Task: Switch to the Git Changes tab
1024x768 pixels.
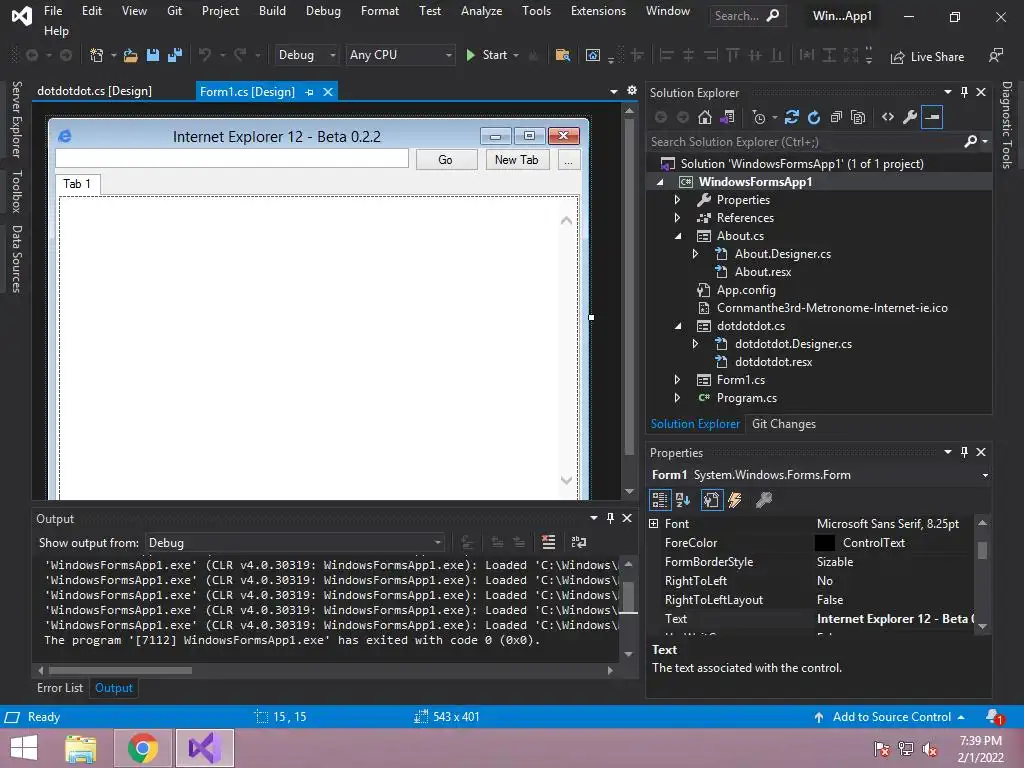Action: (784, 424)
